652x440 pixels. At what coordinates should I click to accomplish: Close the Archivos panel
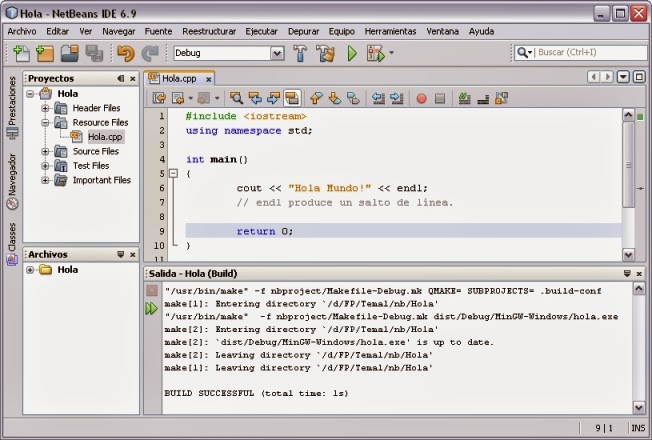pyautogui.click(x=133, y=255)
